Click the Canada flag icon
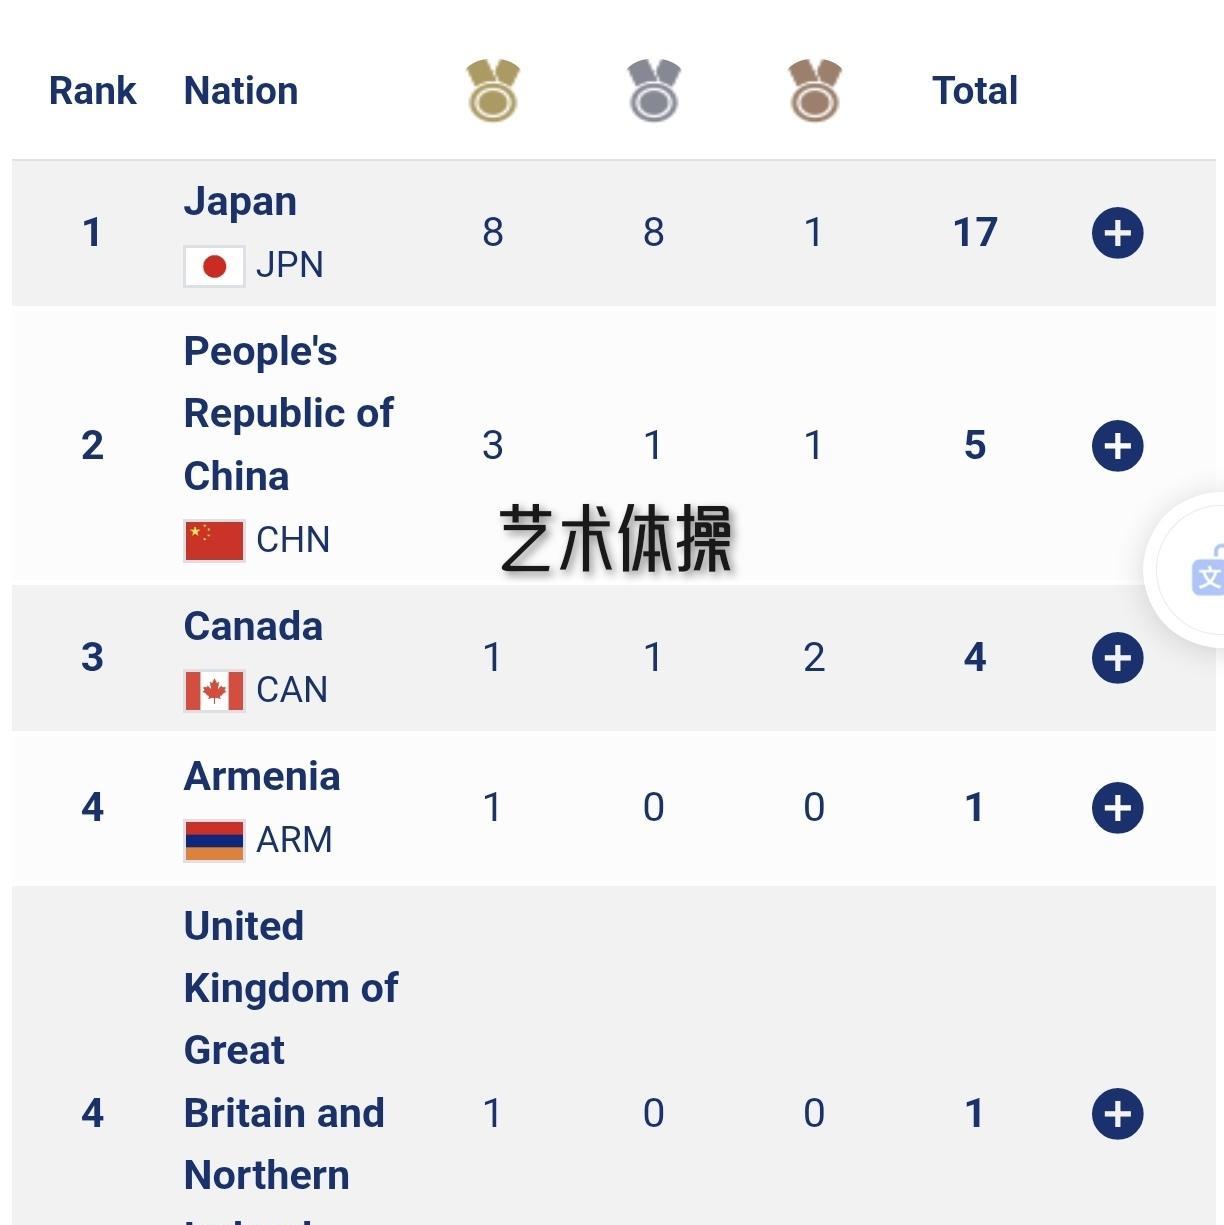This screenshot has width=1224, height=1225. 214,690
